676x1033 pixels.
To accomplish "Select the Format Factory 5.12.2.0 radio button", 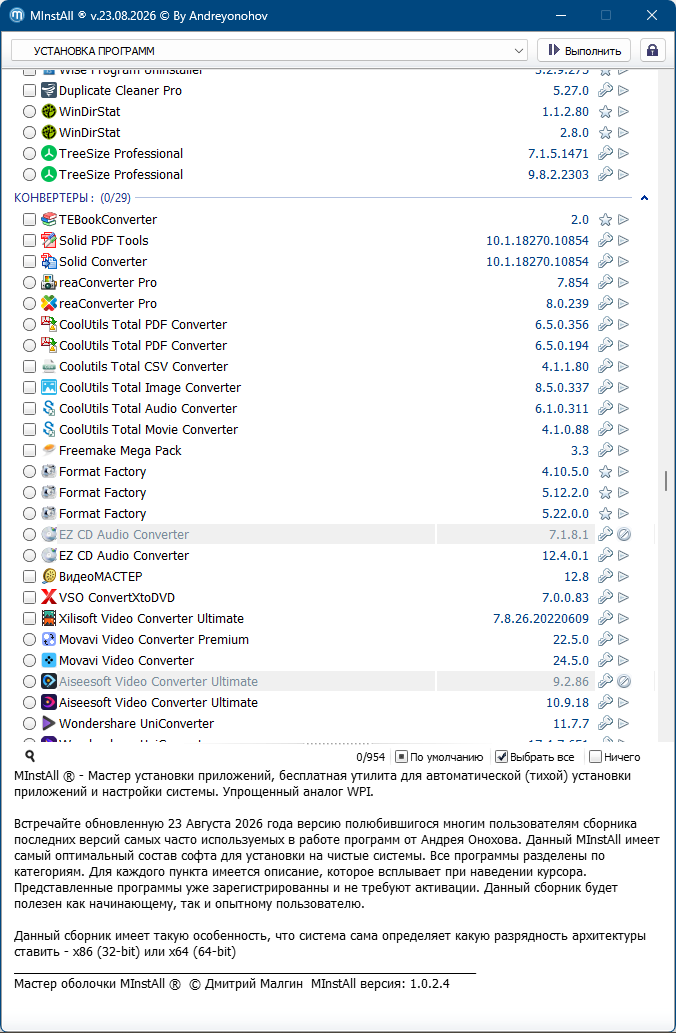I will 29,493.
